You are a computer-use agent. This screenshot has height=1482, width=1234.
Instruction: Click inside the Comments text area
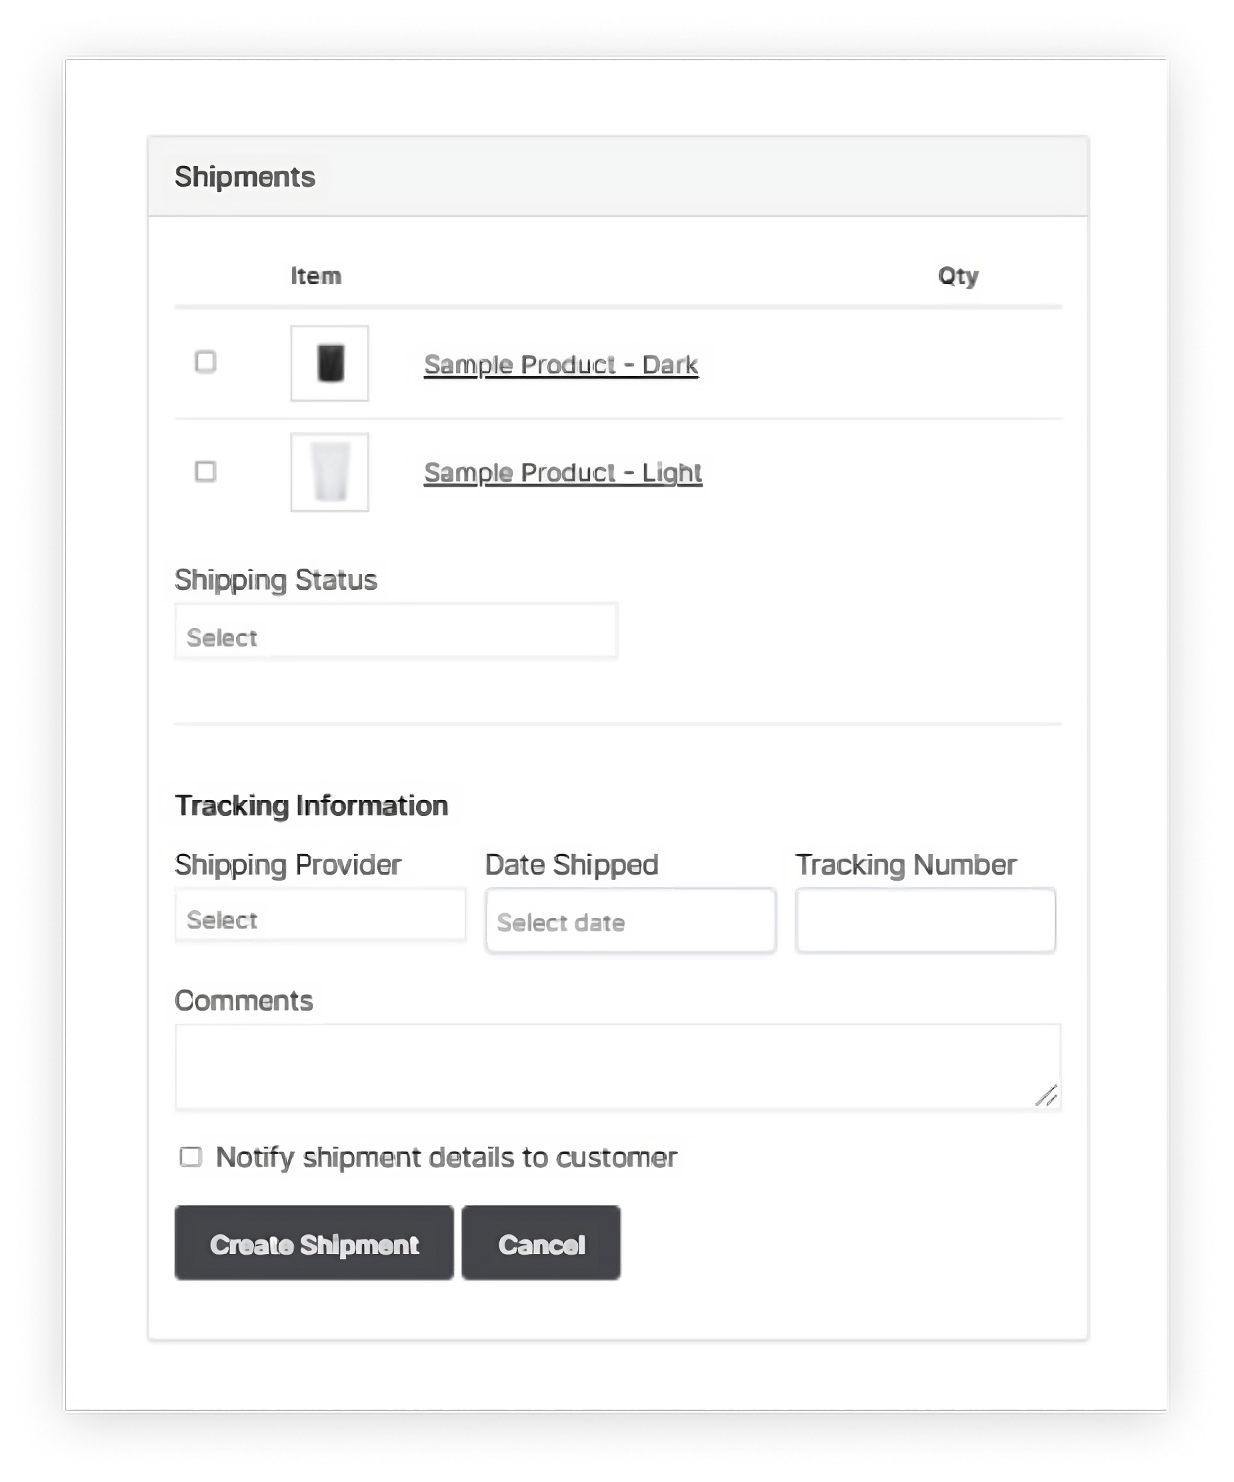[617, 1066]
